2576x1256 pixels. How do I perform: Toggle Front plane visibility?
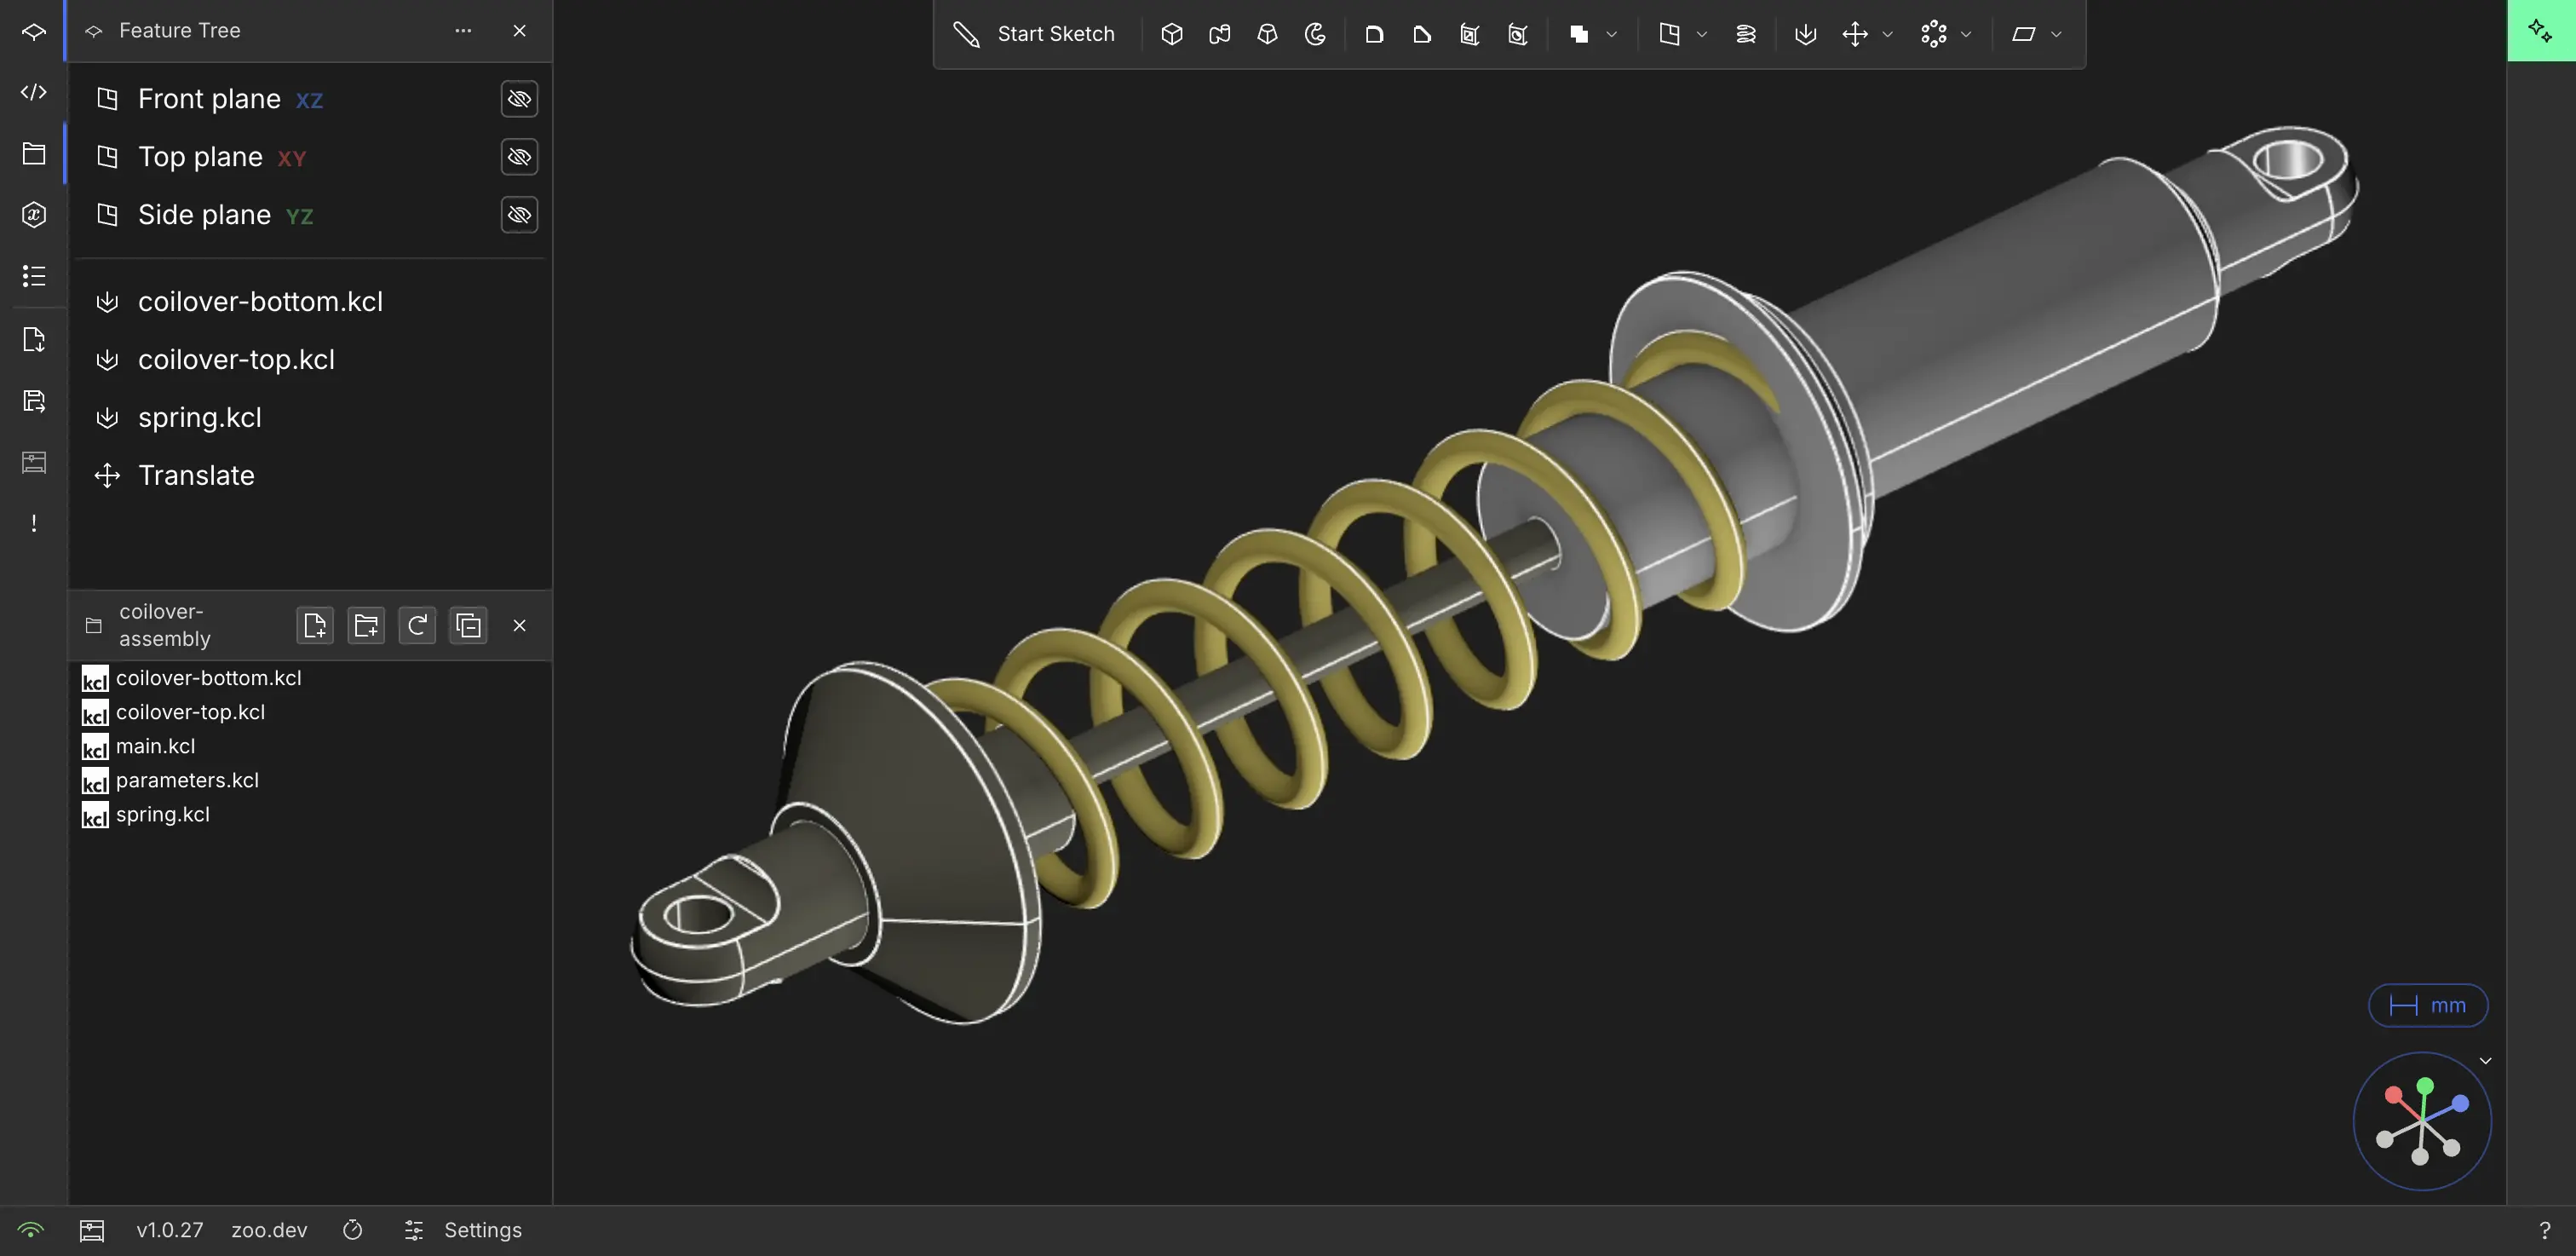[519, 99]
